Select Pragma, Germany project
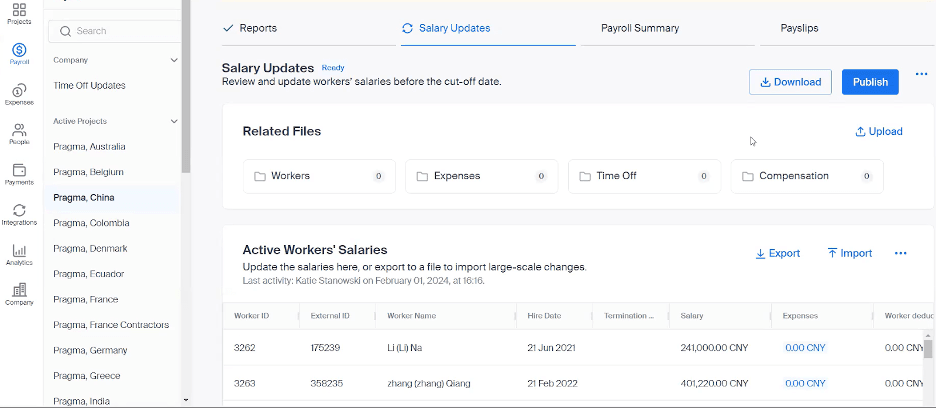This screenshot has width=936, height=408. [90, 351]
